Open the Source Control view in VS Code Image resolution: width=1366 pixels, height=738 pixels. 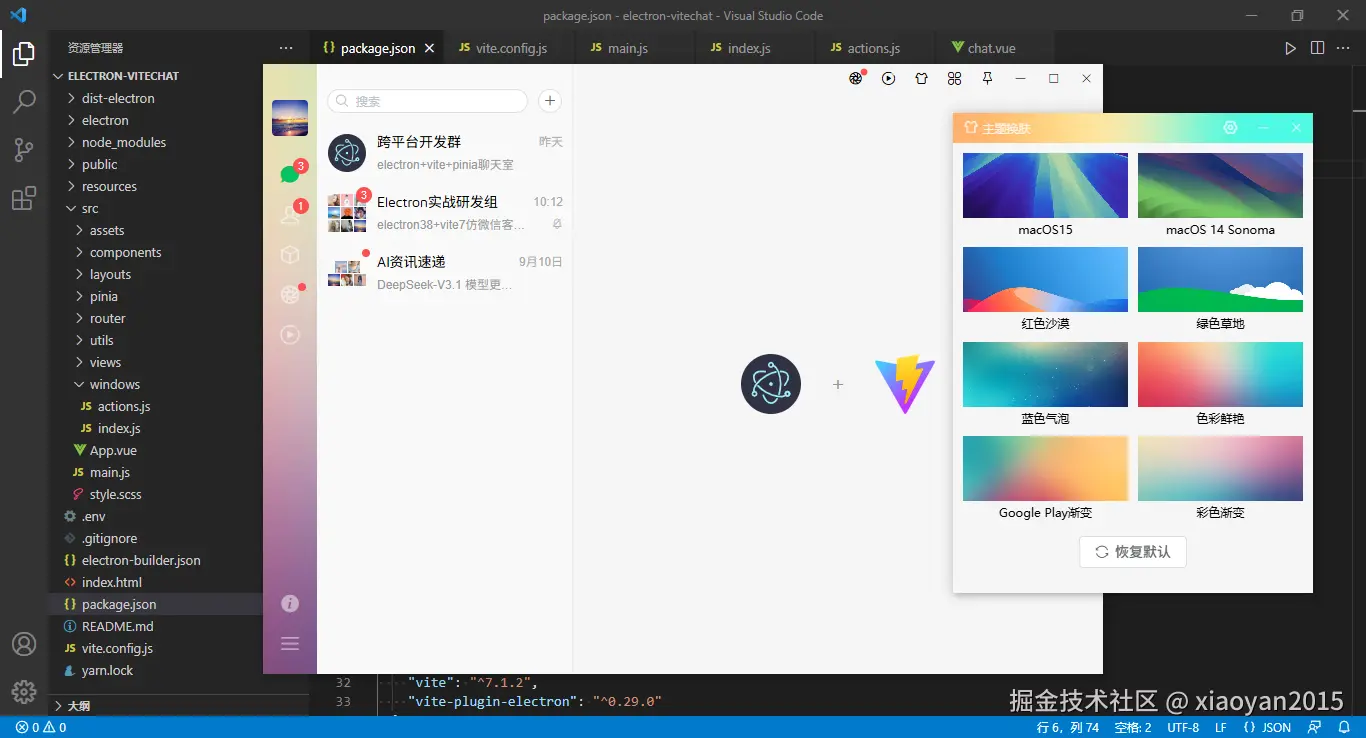pos(24,148)
